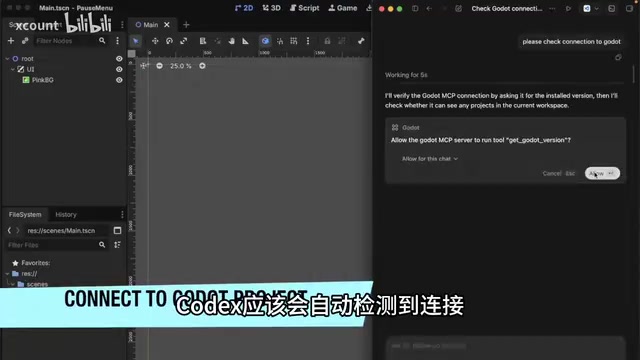Select the Scale Mode tool
Screen dimensions: 640x360
click(184, 41)
